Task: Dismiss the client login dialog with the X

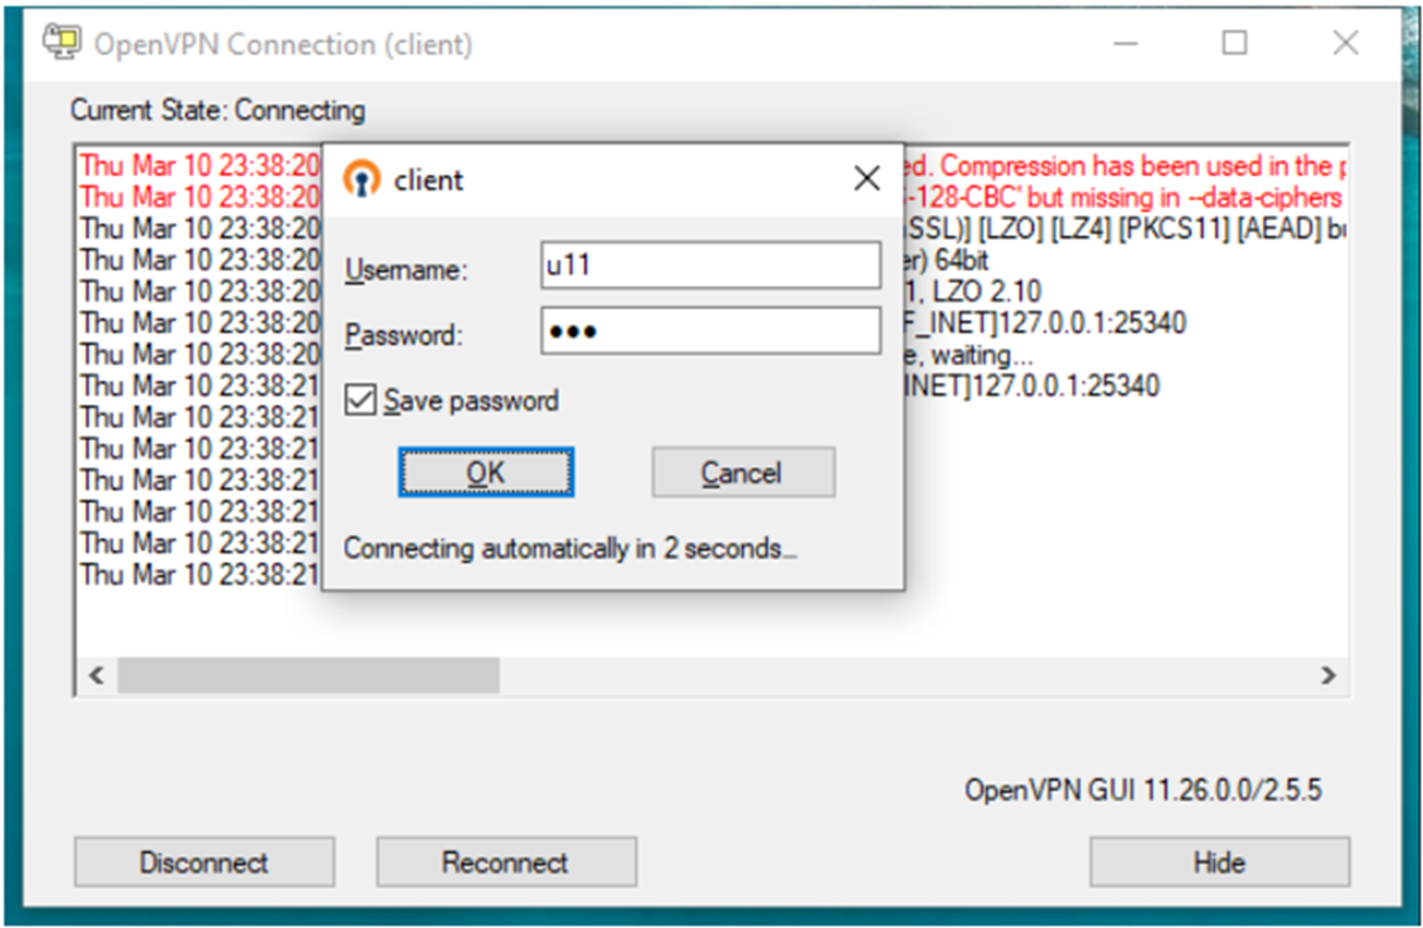Action: click(x=866, y=178)
